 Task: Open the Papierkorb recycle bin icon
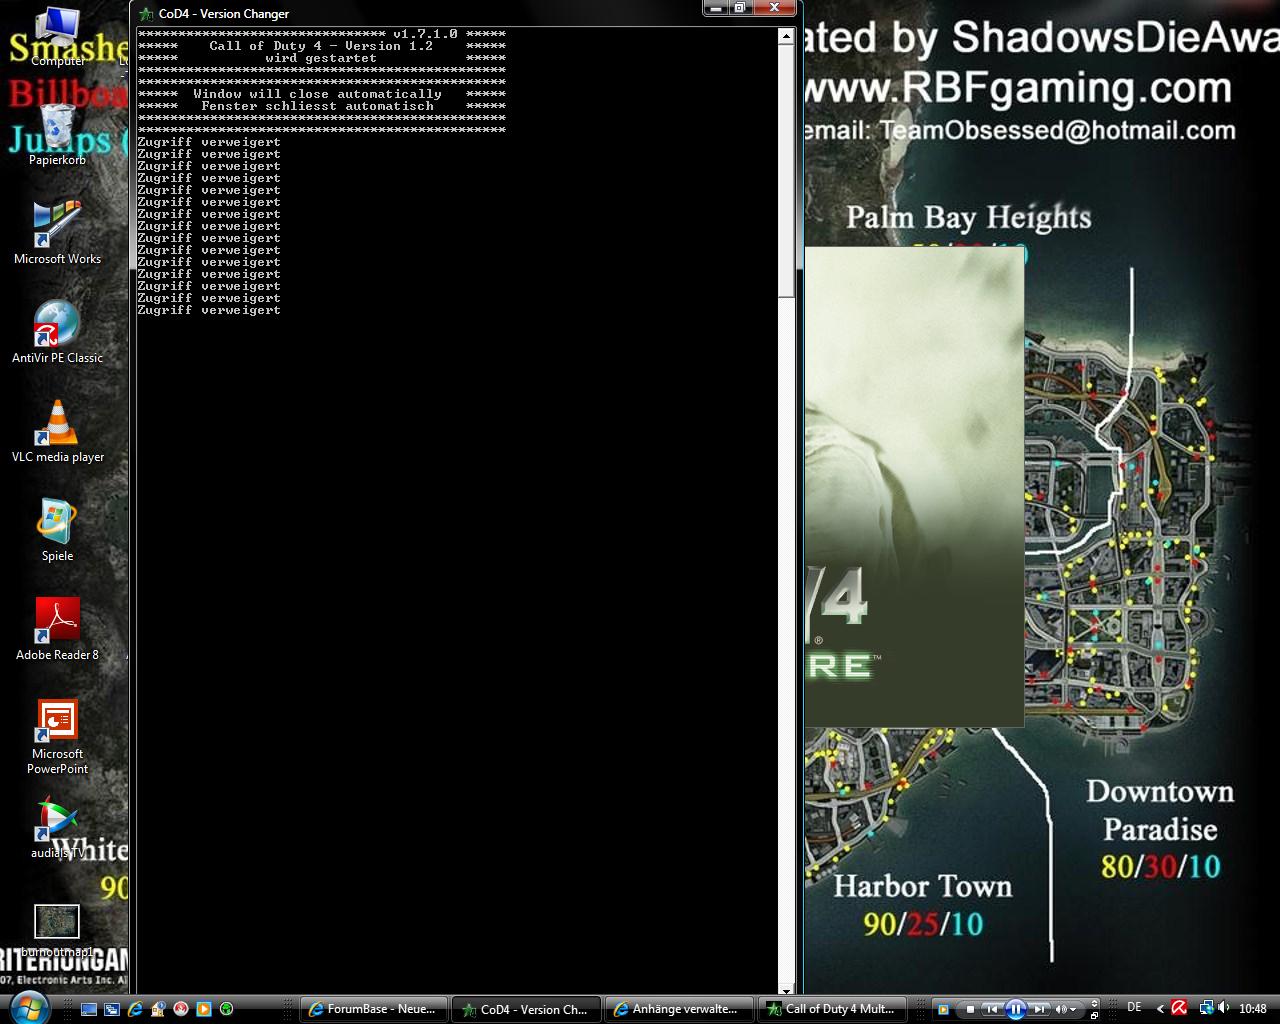pyautogui.click(x=57, y=133)
